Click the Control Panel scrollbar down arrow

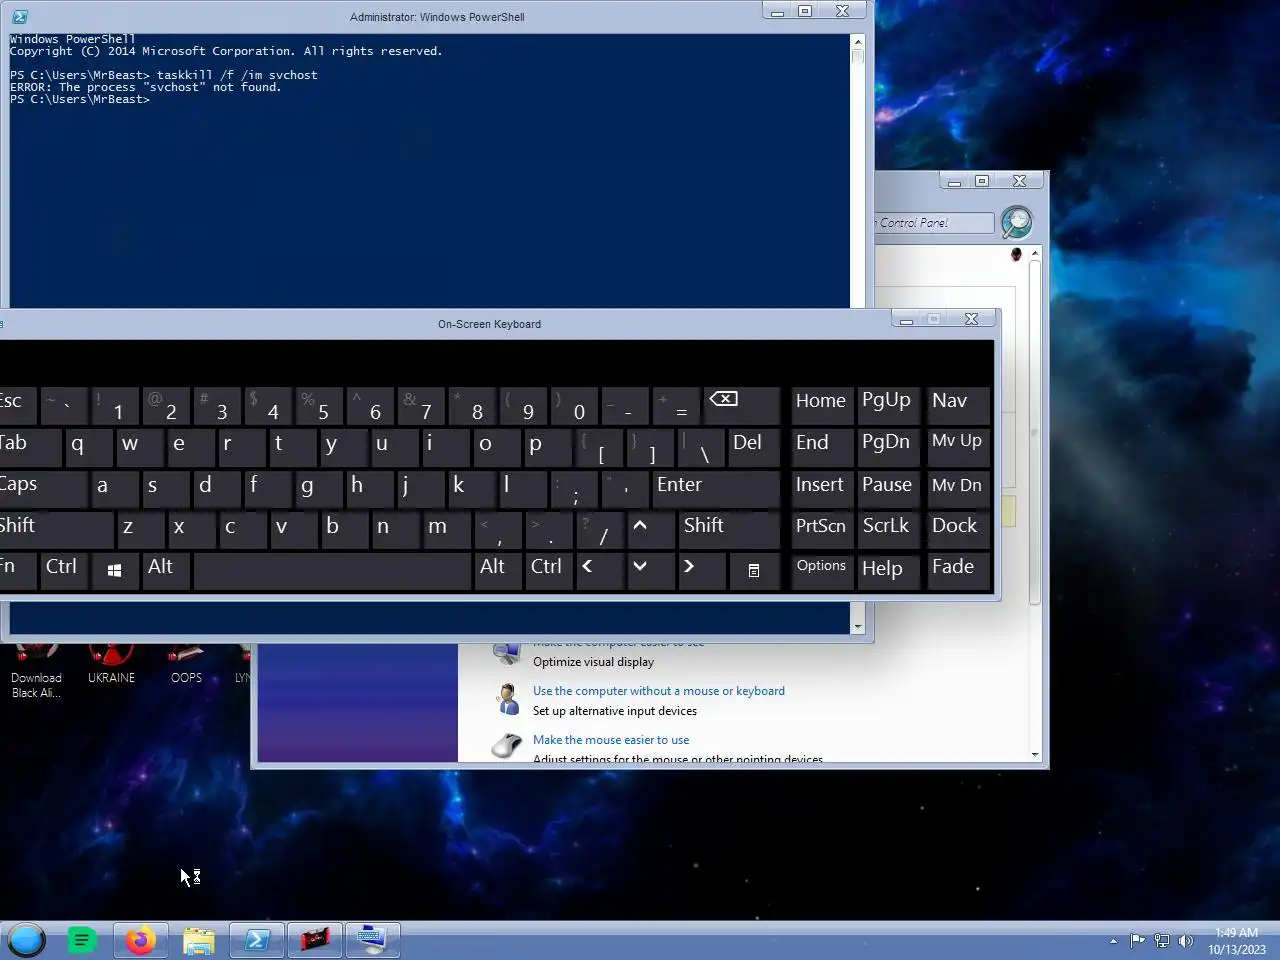1035,755
